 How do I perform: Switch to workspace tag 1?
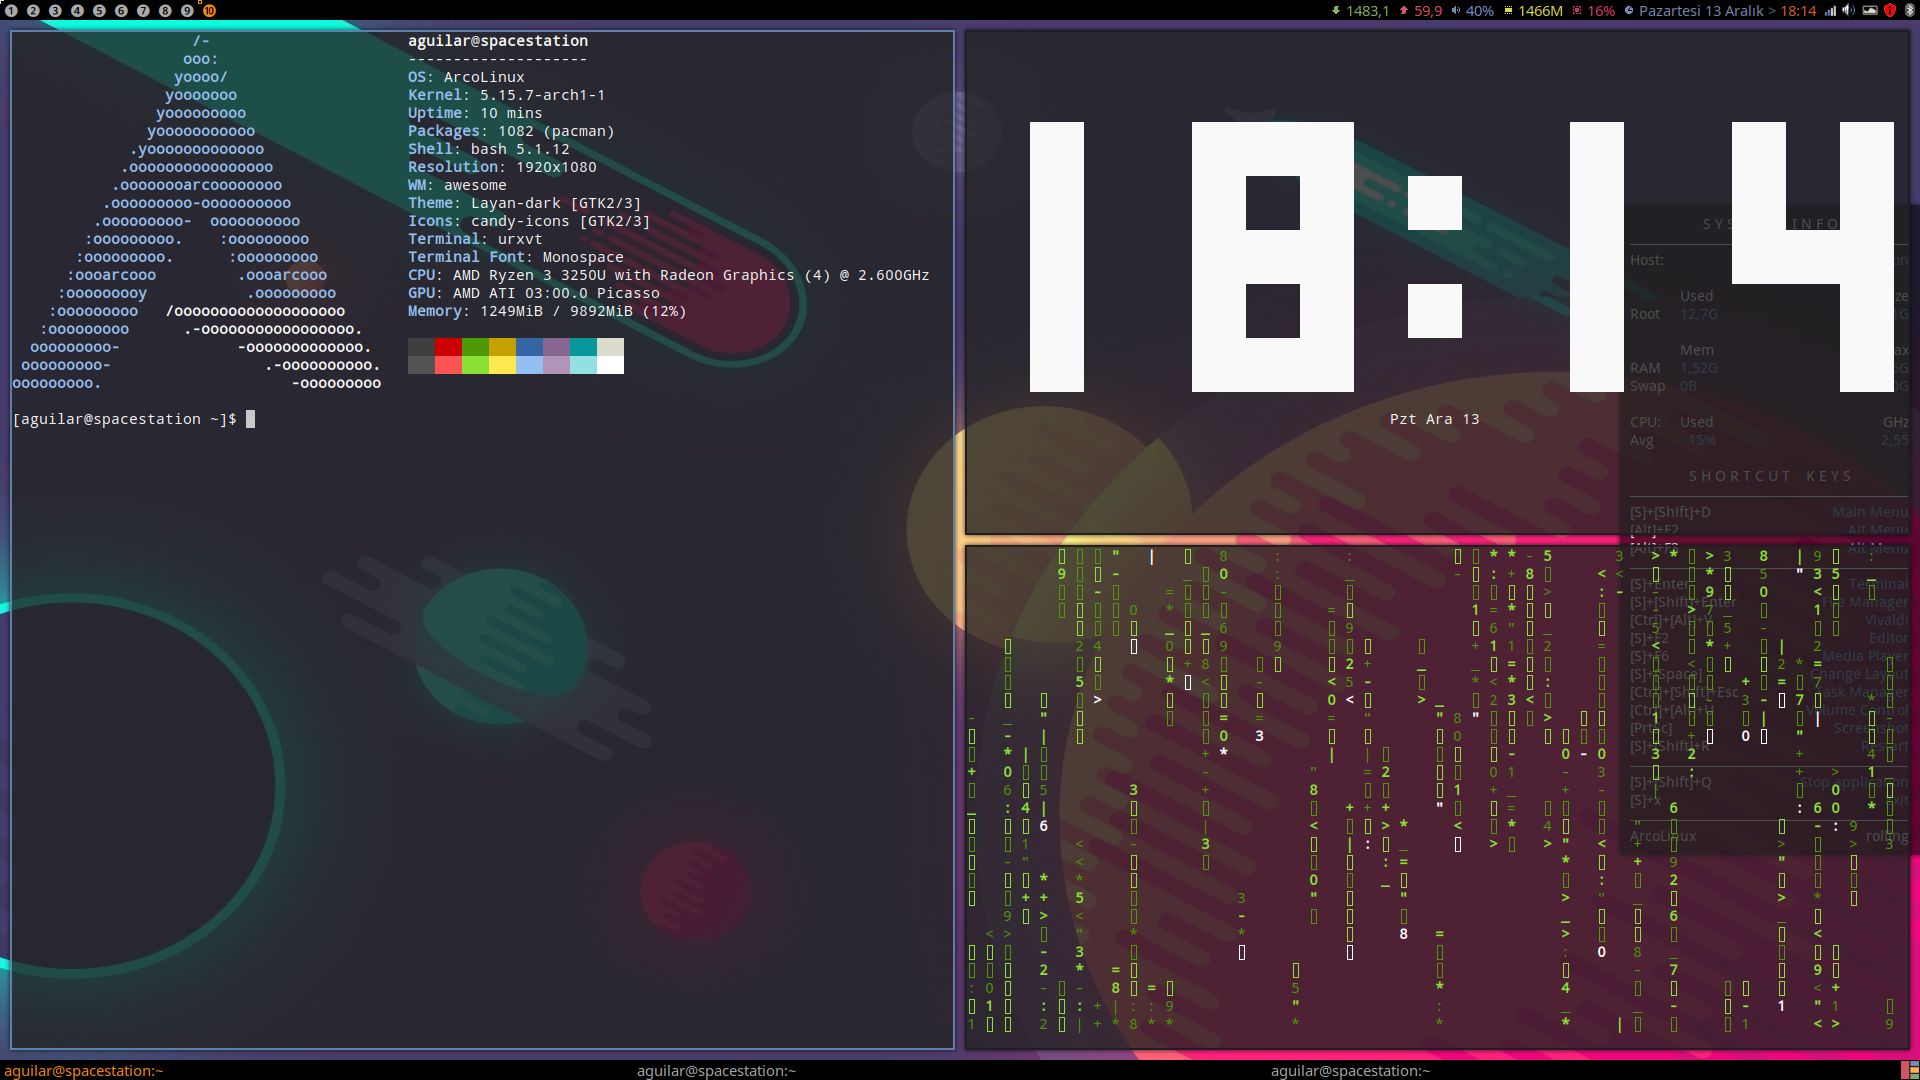(11, 10)
